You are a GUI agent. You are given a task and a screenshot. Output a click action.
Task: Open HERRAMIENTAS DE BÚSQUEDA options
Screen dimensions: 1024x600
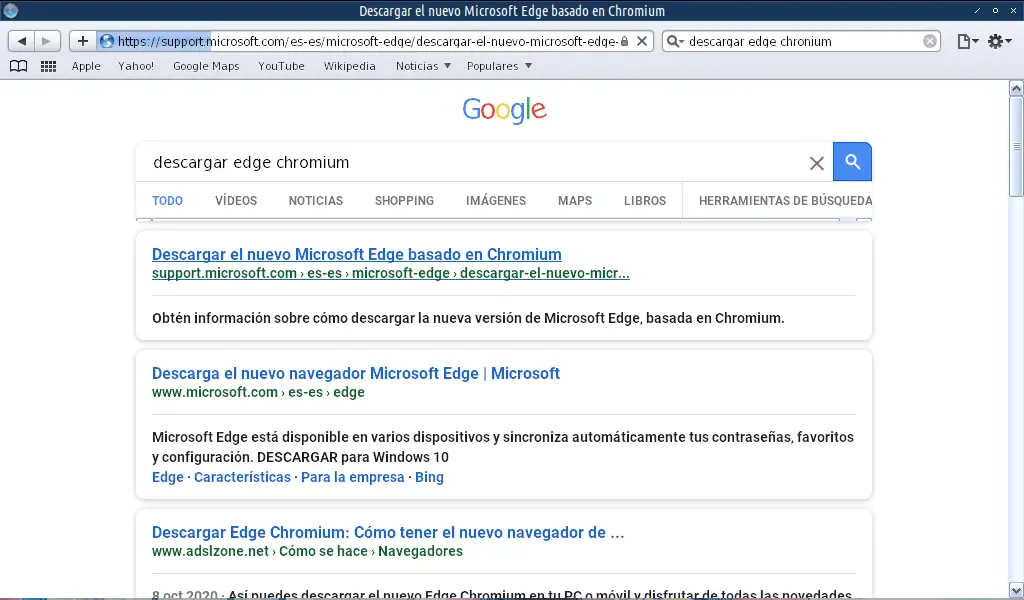(x=785, y=200)
